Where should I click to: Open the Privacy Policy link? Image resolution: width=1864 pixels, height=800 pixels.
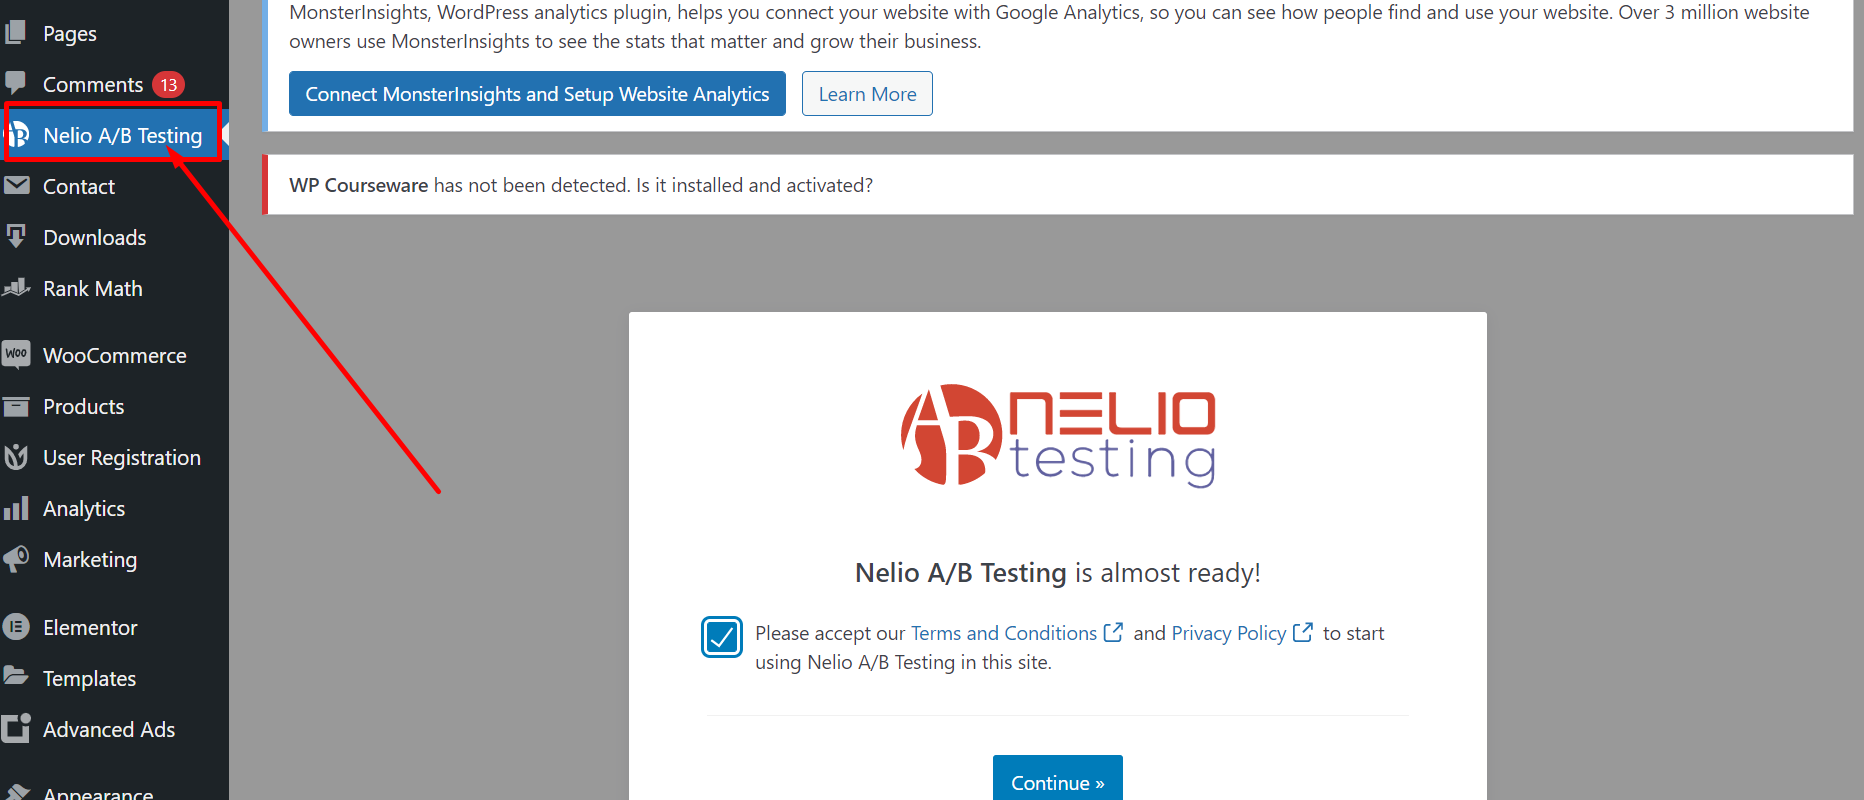tap(1228, 633)
